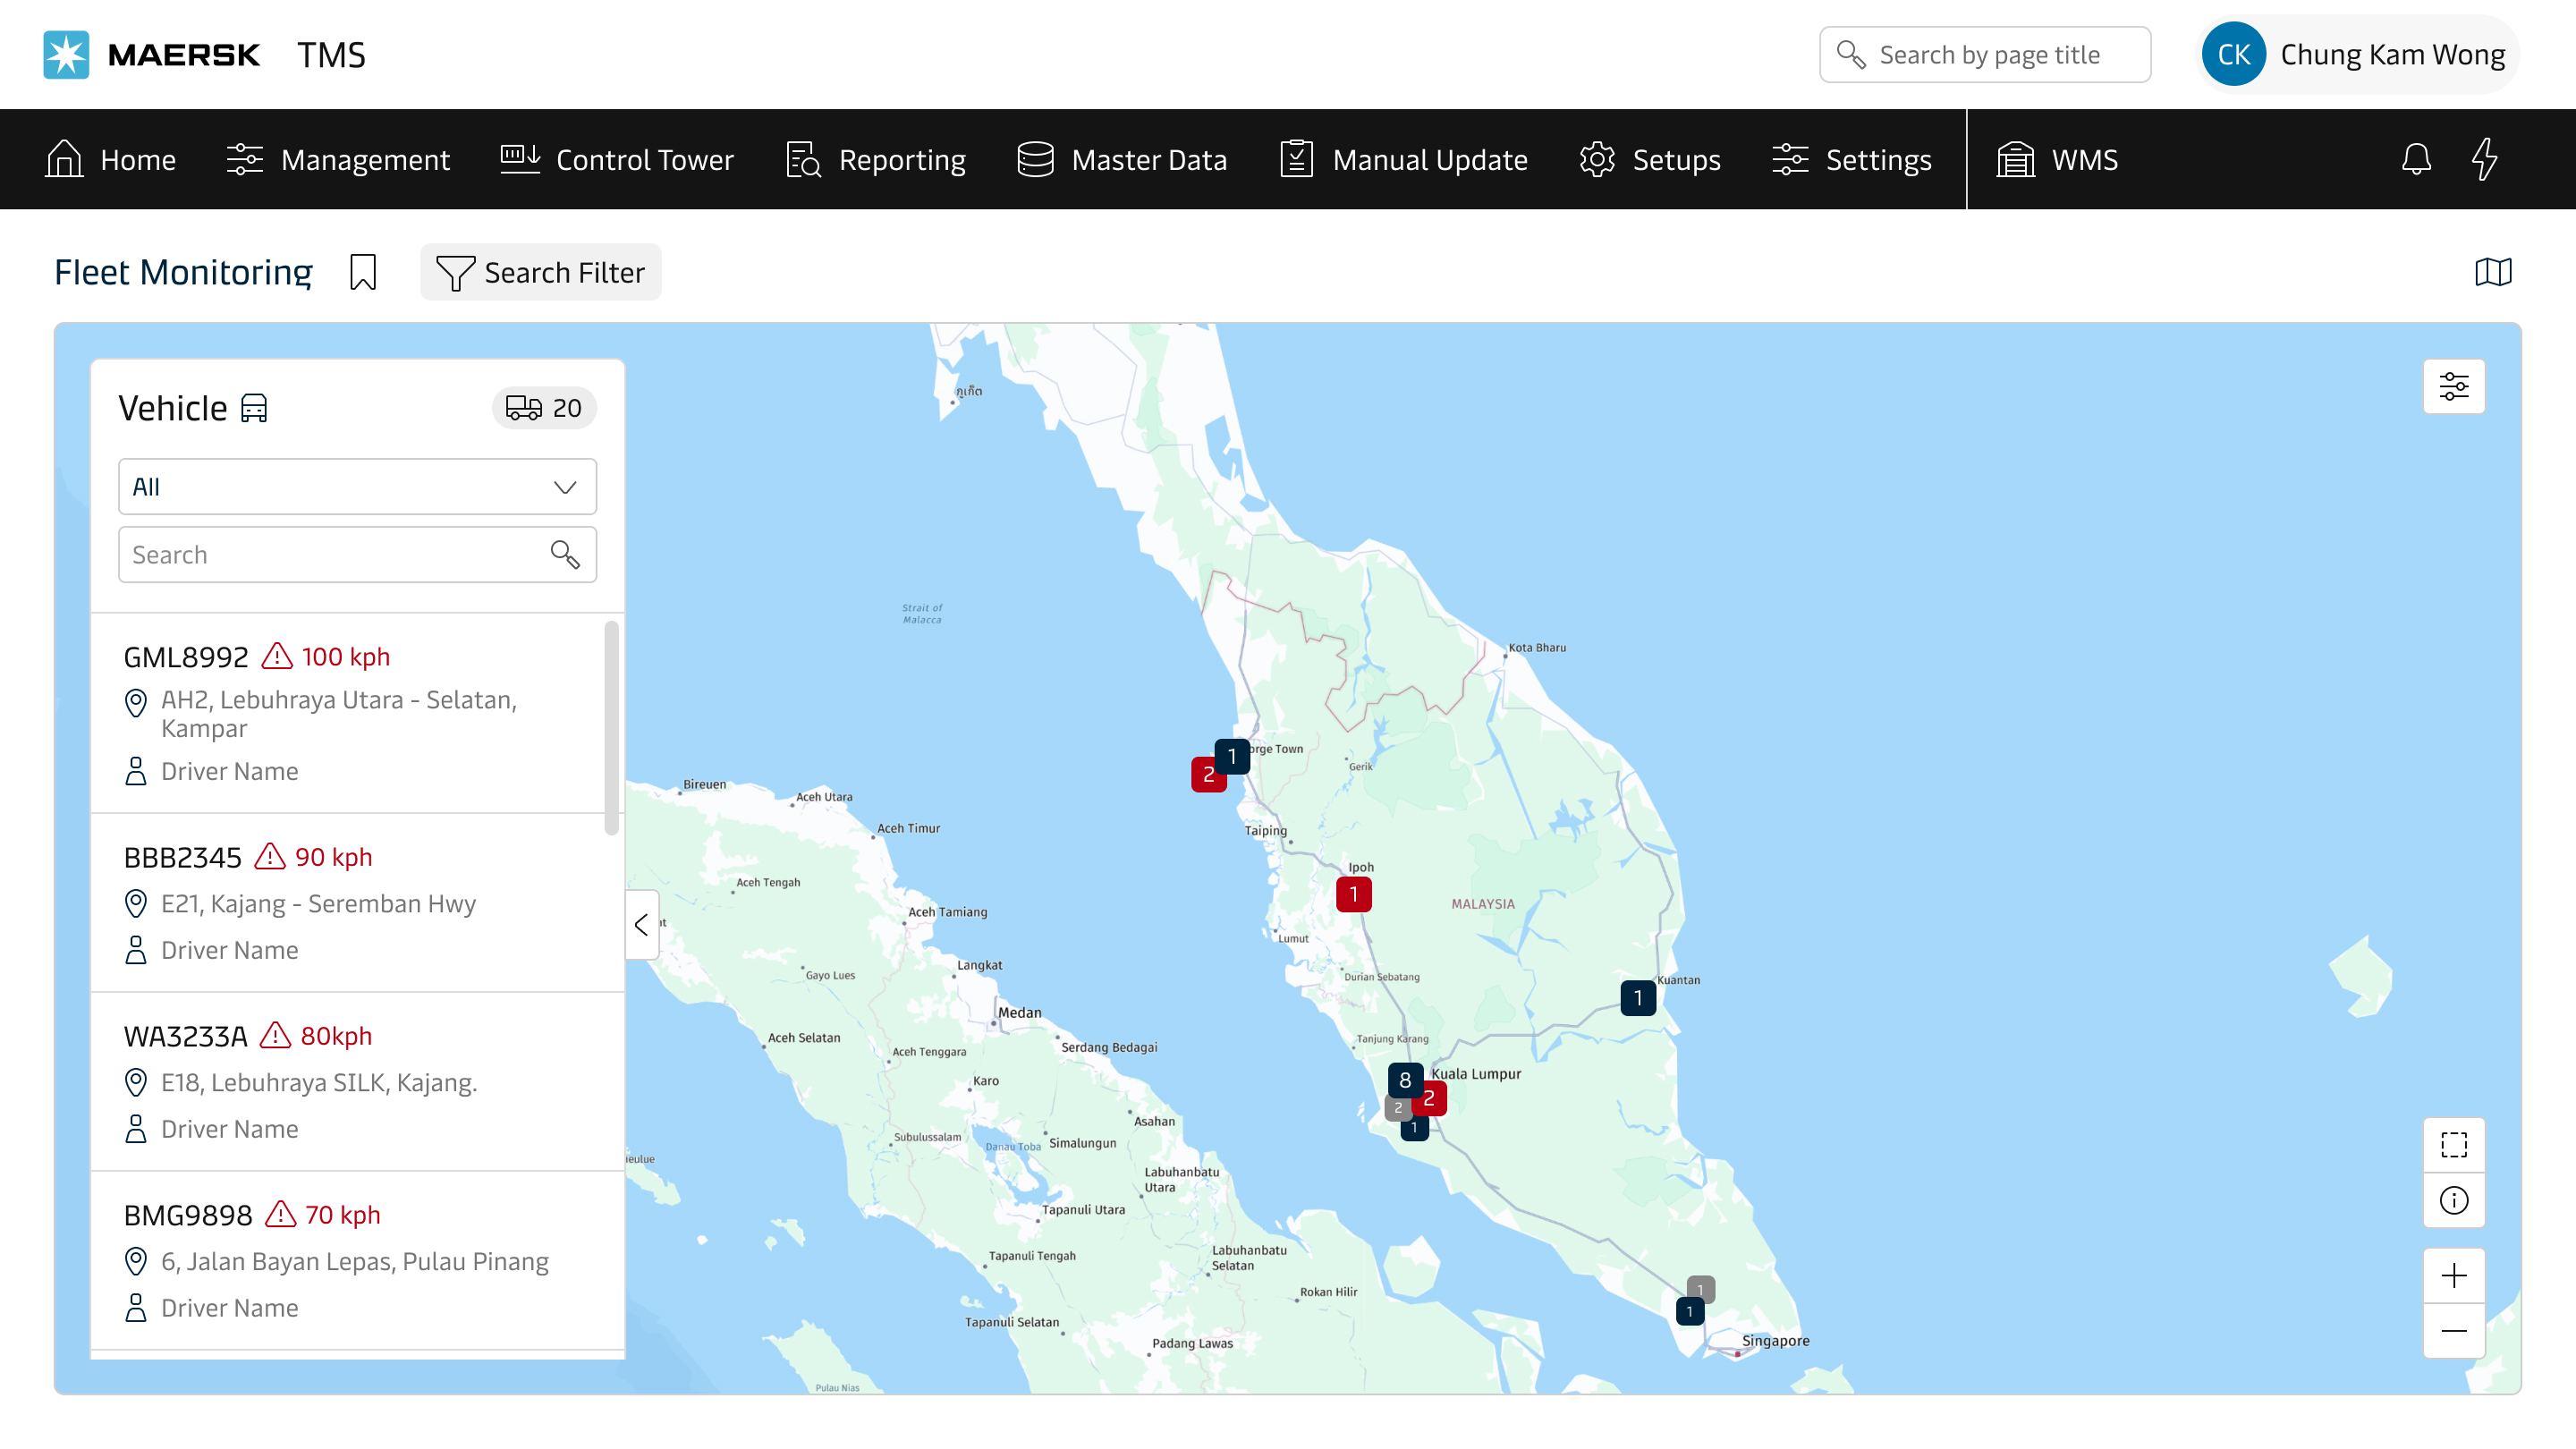Expand the All vehicle filter dropdown
This screenshot has width=2576, height=1449.
tap(357, 487)
